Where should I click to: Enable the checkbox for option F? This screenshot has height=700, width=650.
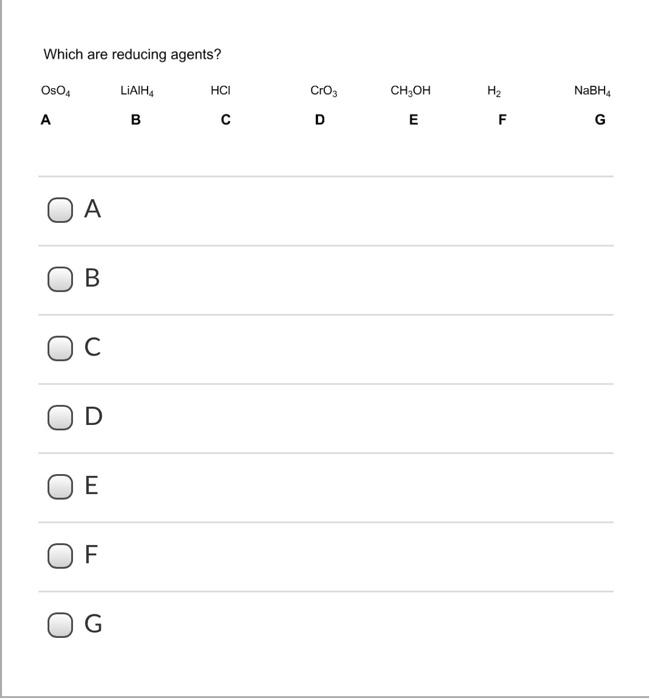point(60,556)
